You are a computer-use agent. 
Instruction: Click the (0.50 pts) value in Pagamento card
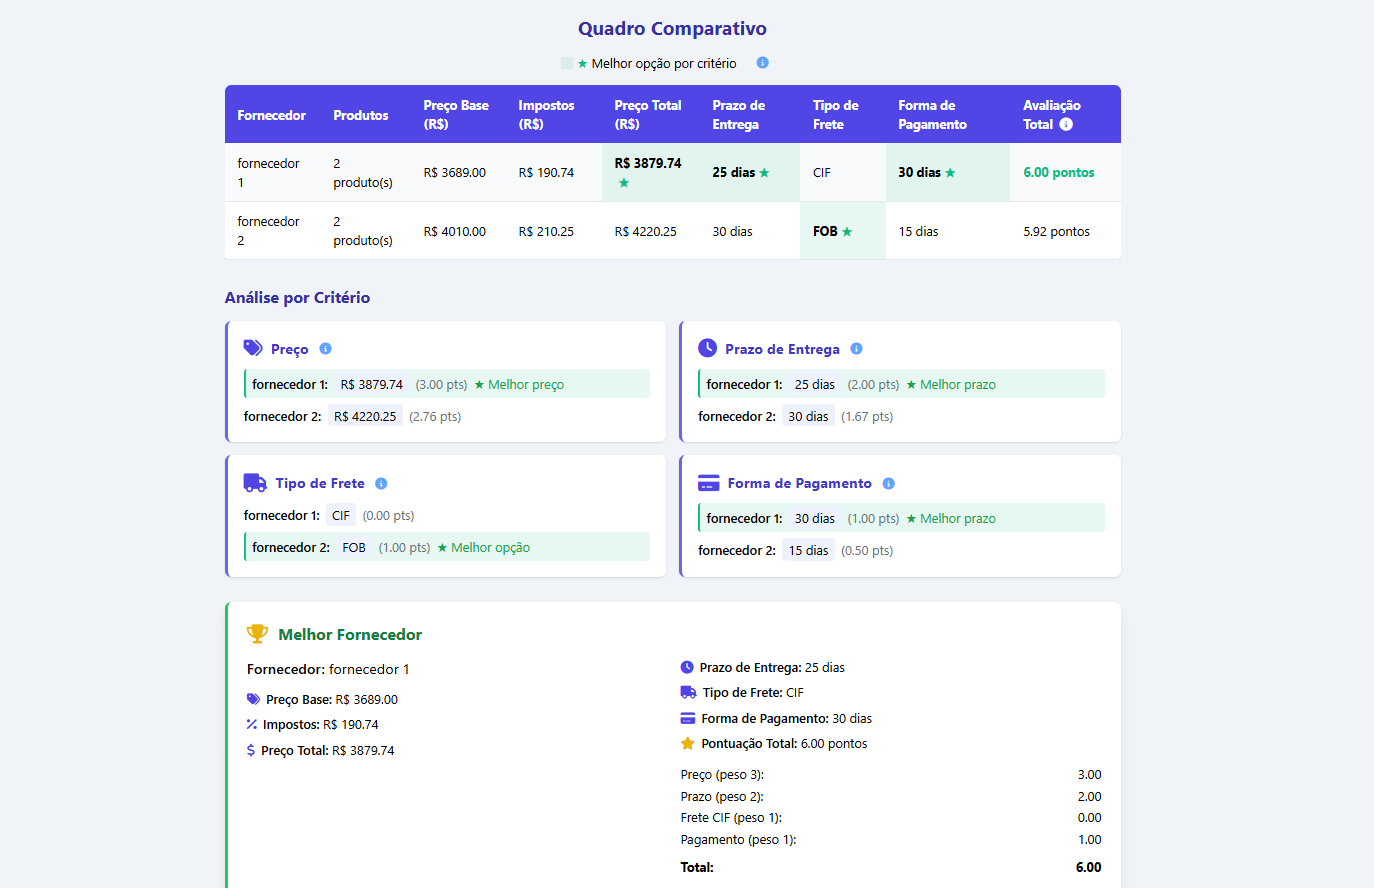867,551
